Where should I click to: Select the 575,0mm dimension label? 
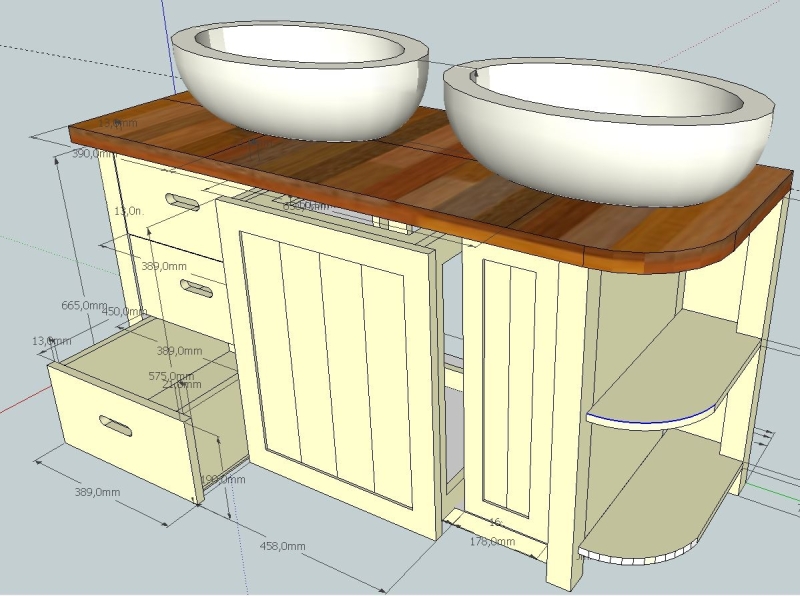point(171,377)
